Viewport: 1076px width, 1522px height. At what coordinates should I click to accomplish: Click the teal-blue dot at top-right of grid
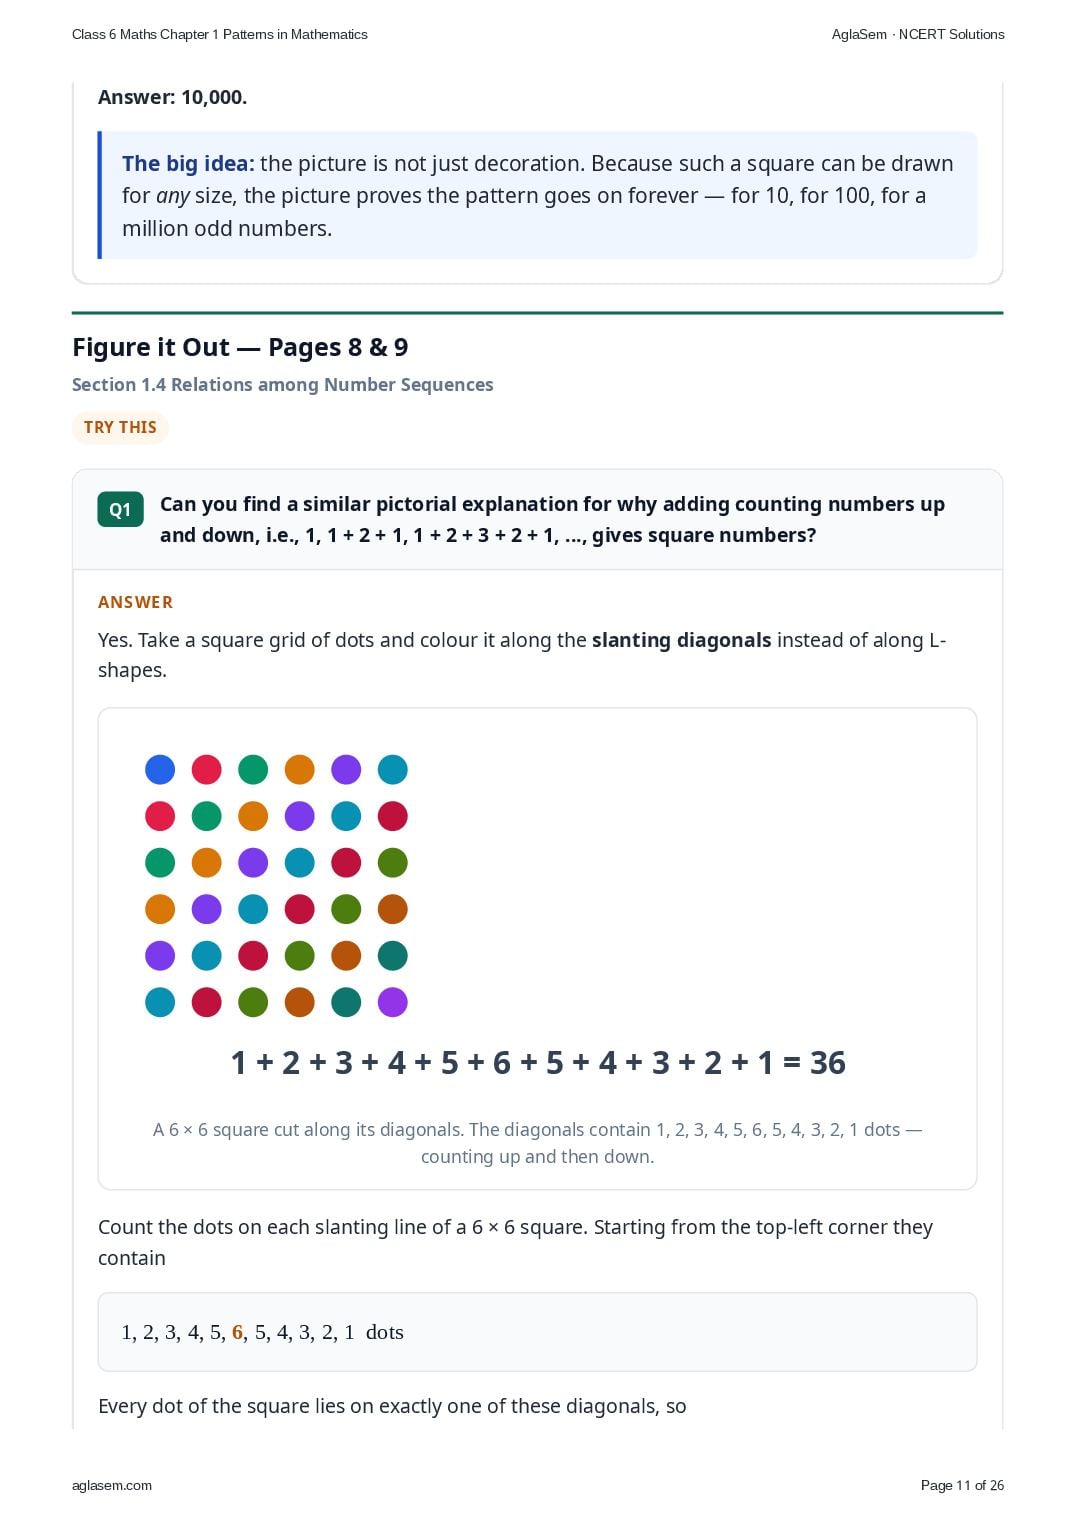point(393,770)
